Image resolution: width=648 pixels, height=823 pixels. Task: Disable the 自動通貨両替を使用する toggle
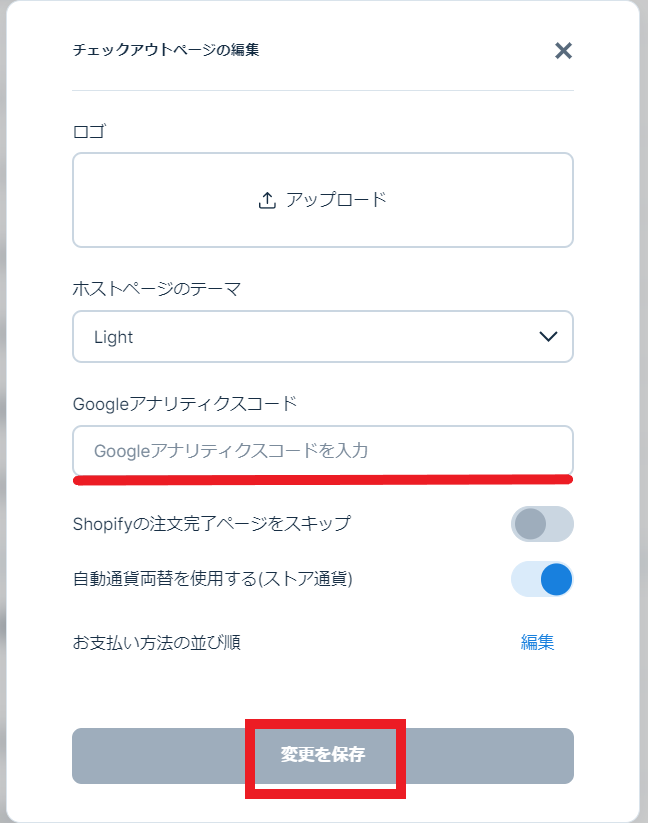point(542,580)
